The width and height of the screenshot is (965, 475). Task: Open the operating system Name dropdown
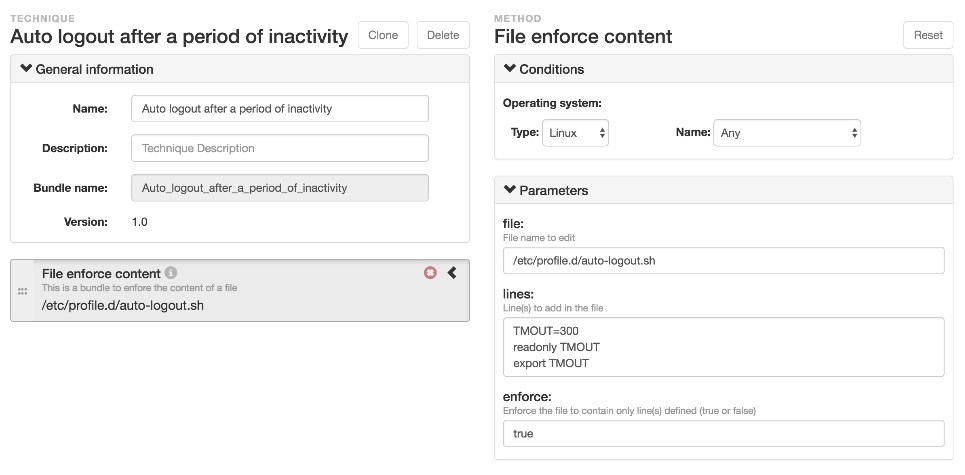787,133
